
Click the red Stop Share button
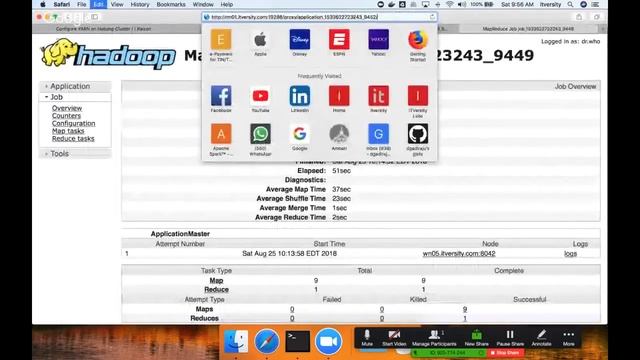point(505,353)
